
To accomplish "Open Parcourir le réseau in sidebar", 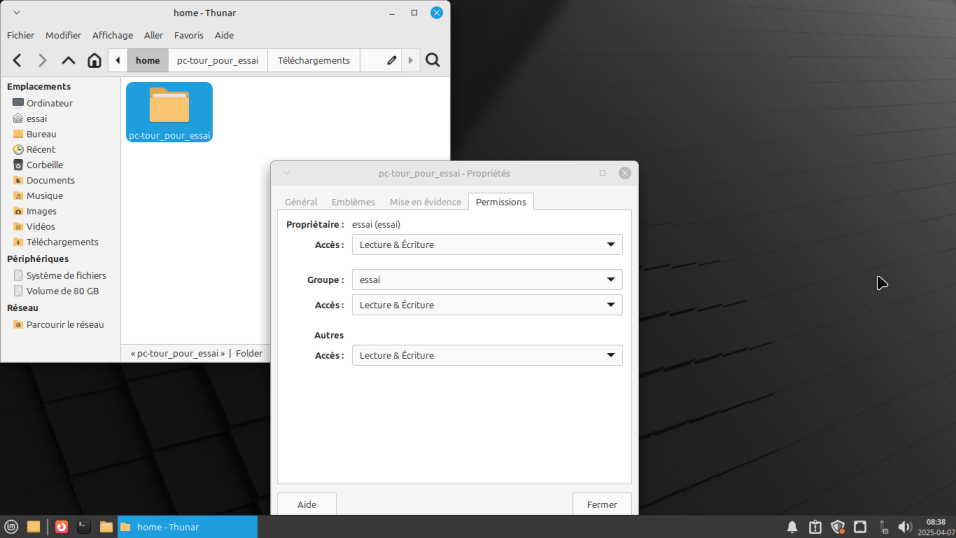I will click(65, 325).
